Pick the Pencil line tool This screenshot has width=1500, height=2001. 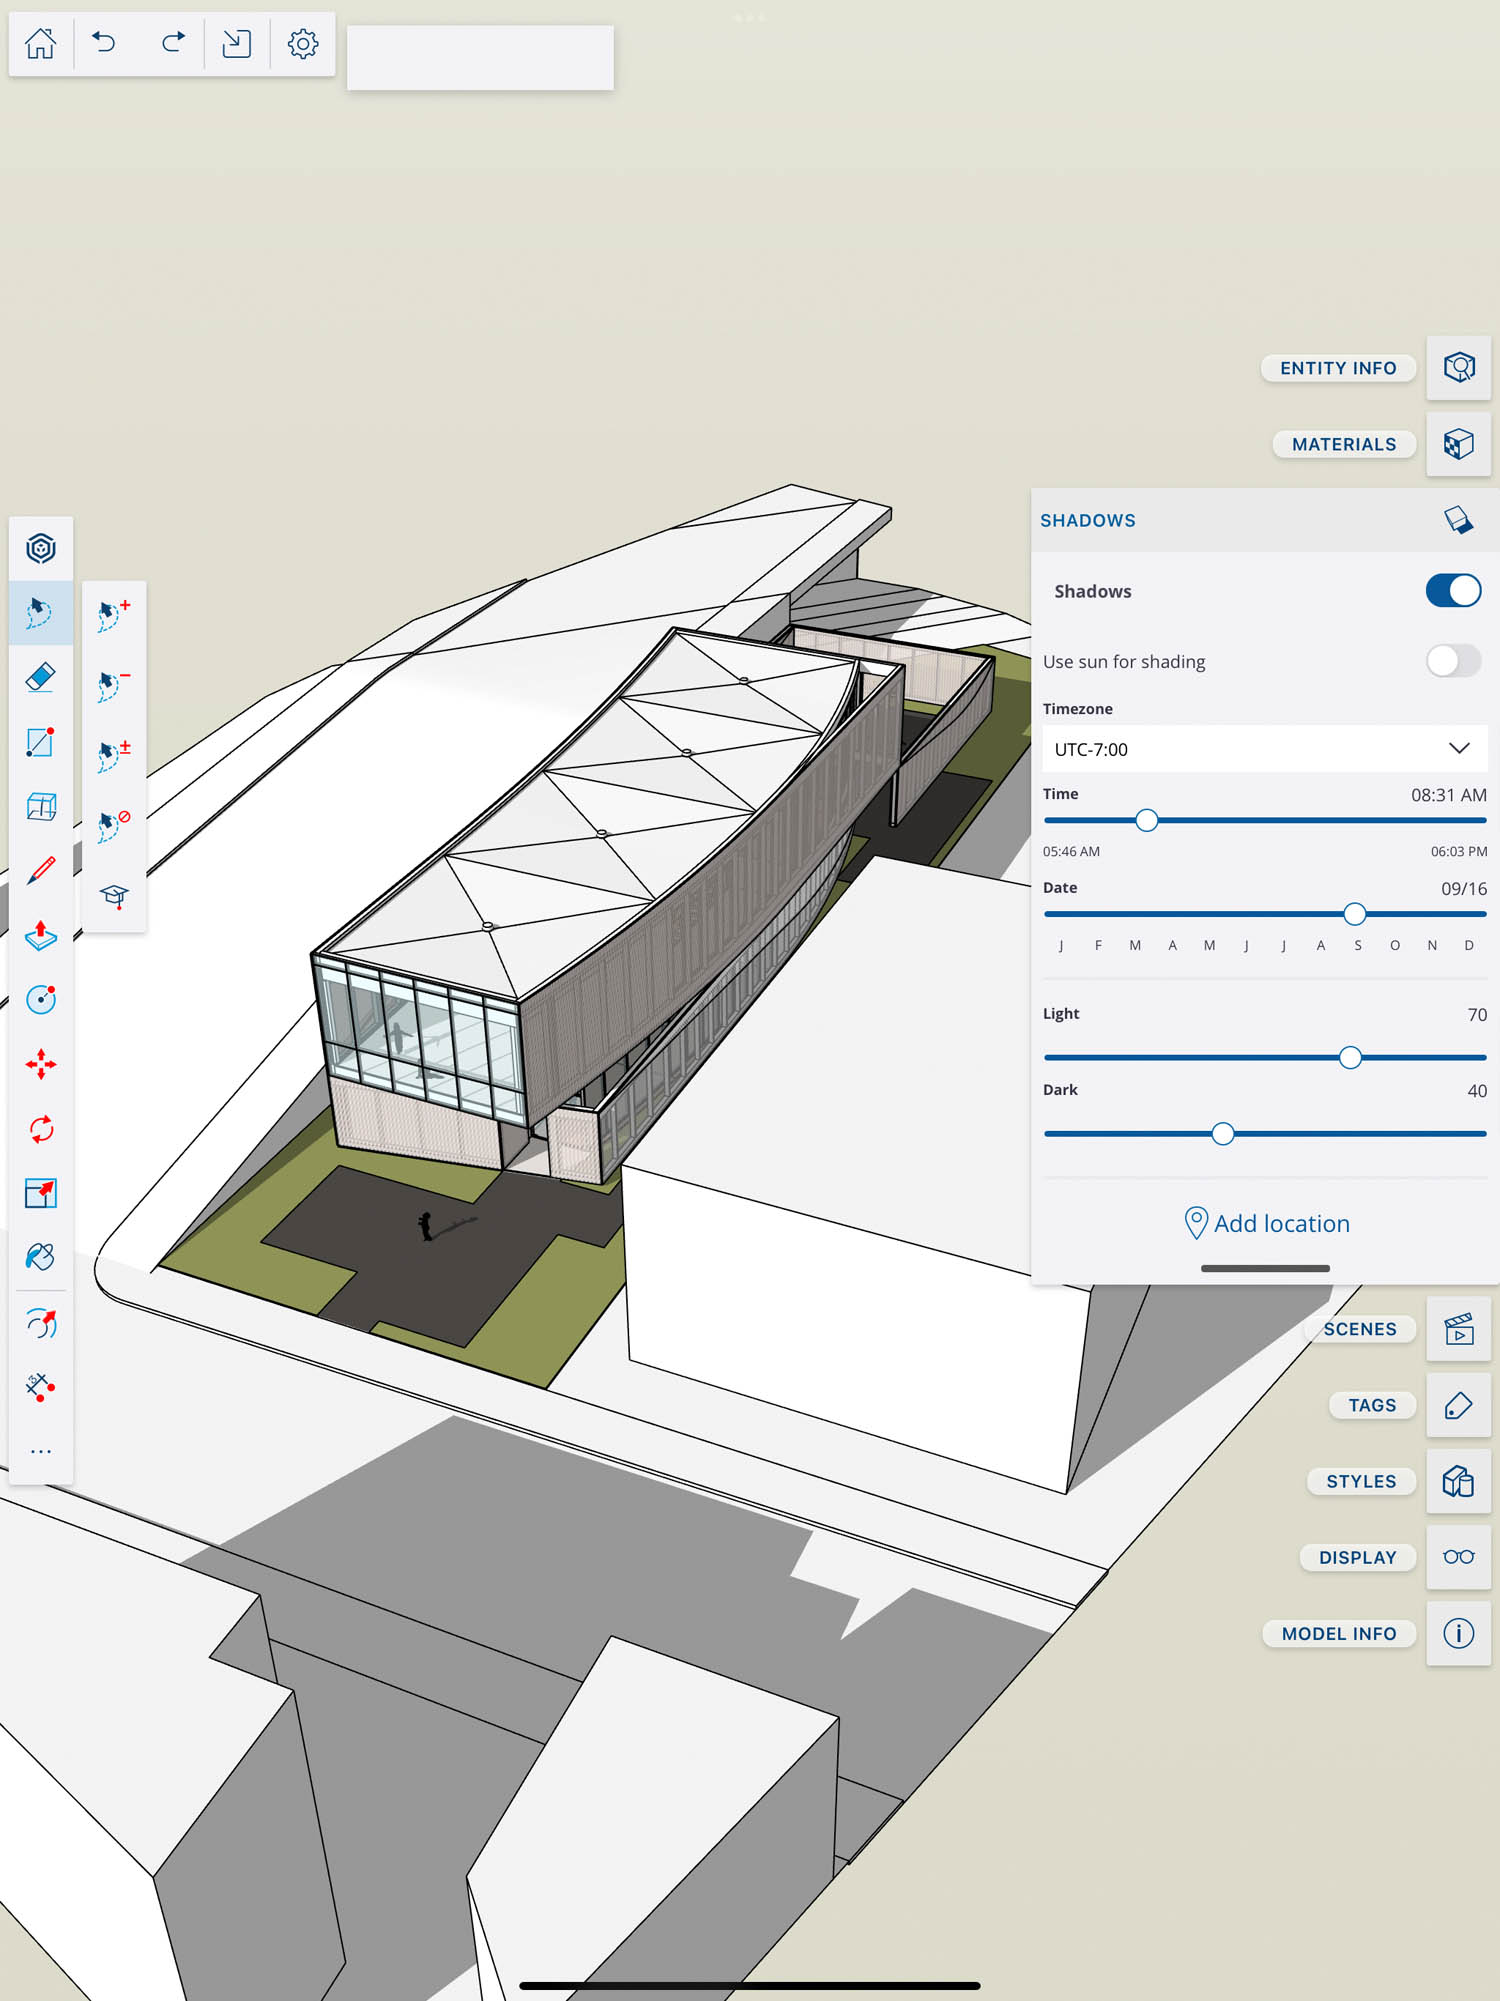pos(40,870)
